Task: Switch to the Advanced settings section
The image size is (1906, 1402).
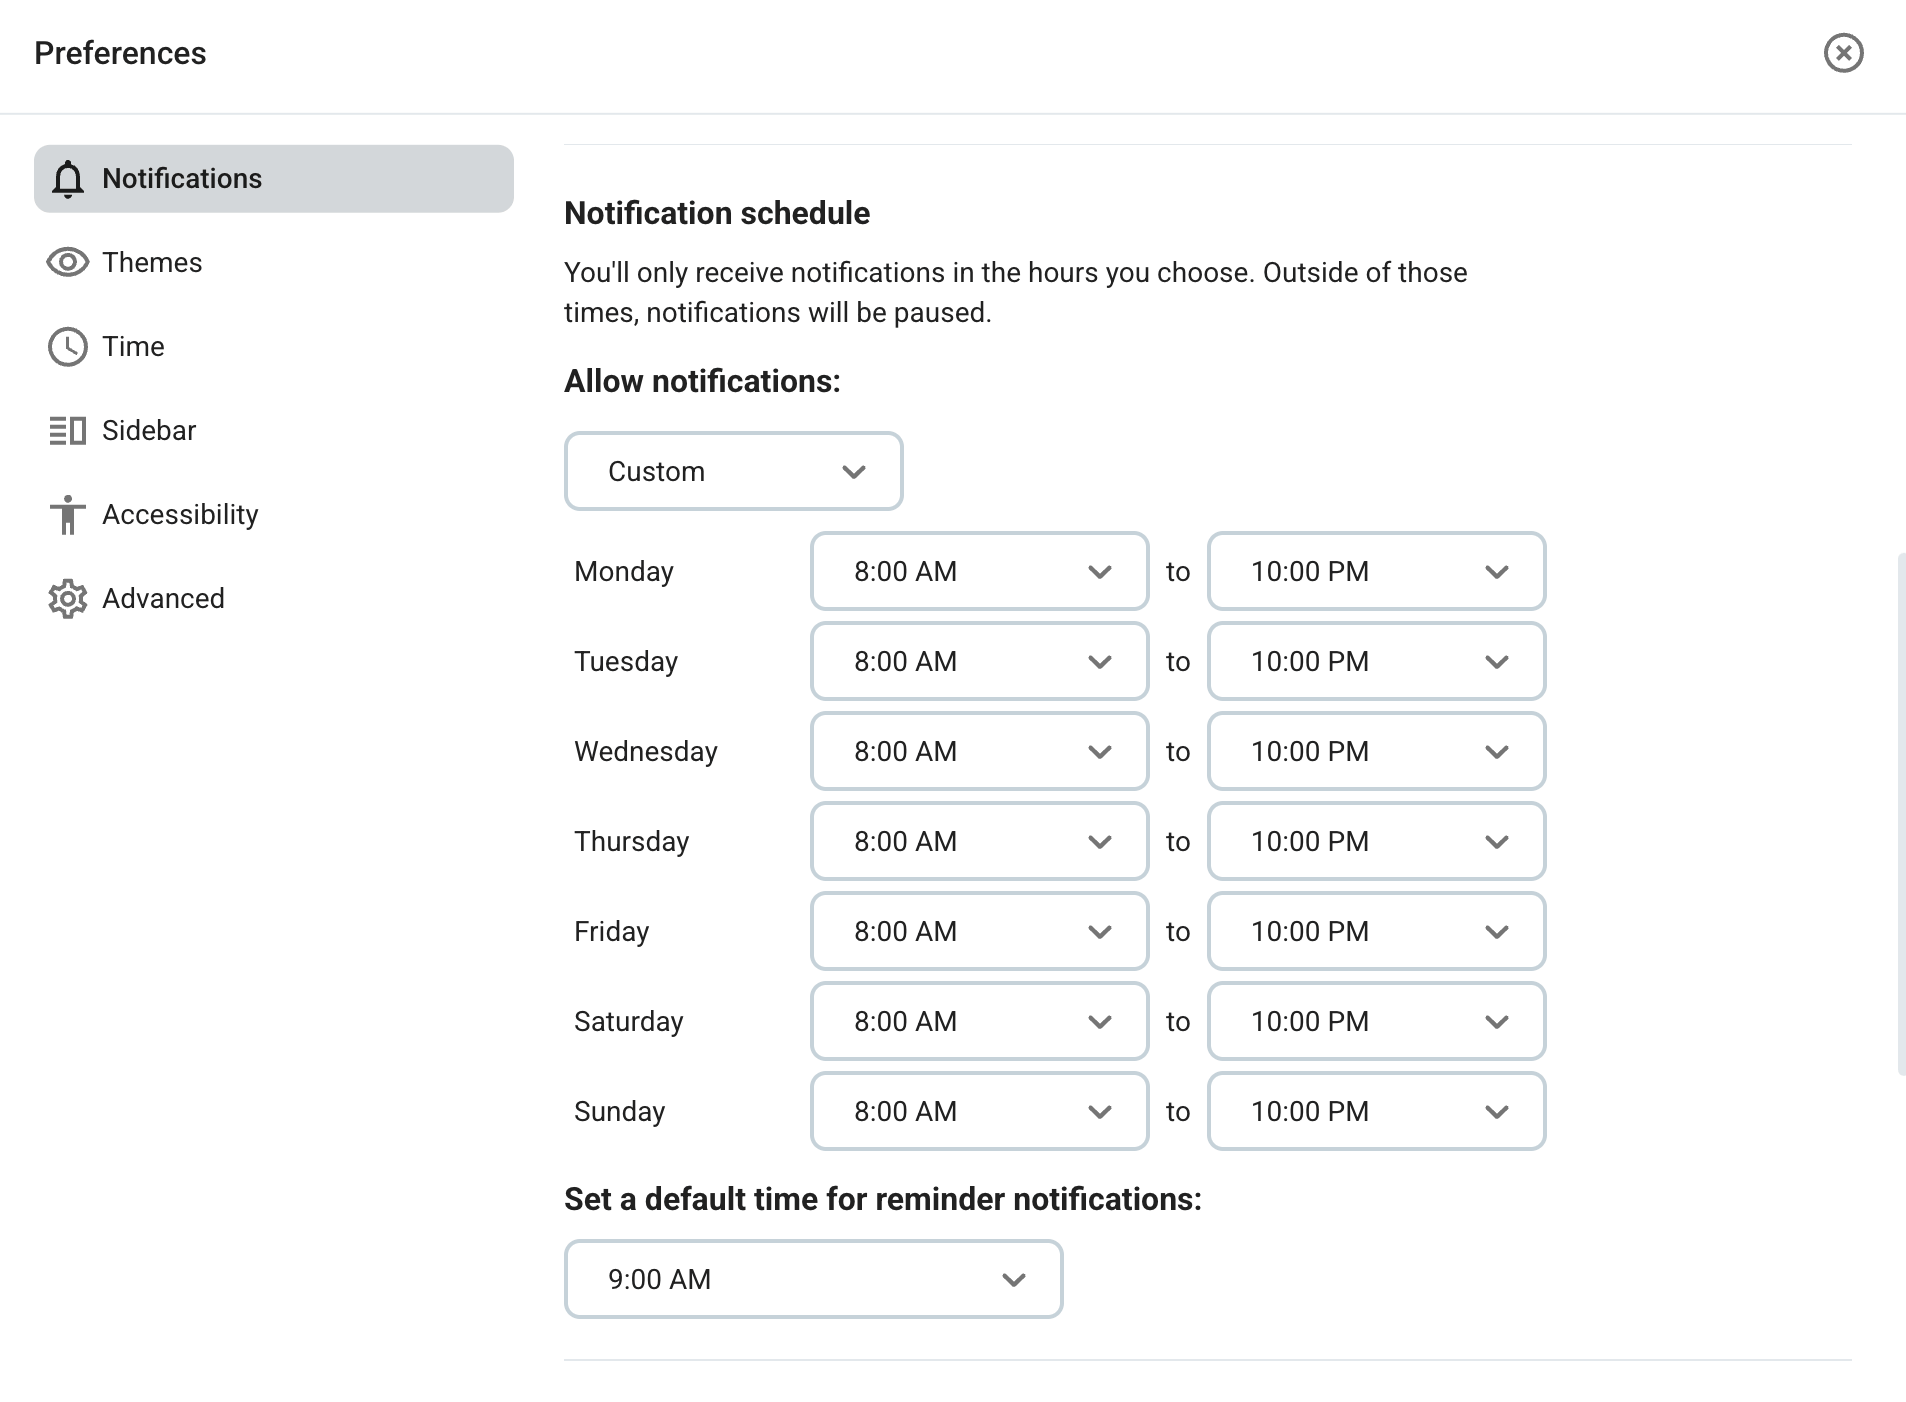Action: click(x=163, y=598)
